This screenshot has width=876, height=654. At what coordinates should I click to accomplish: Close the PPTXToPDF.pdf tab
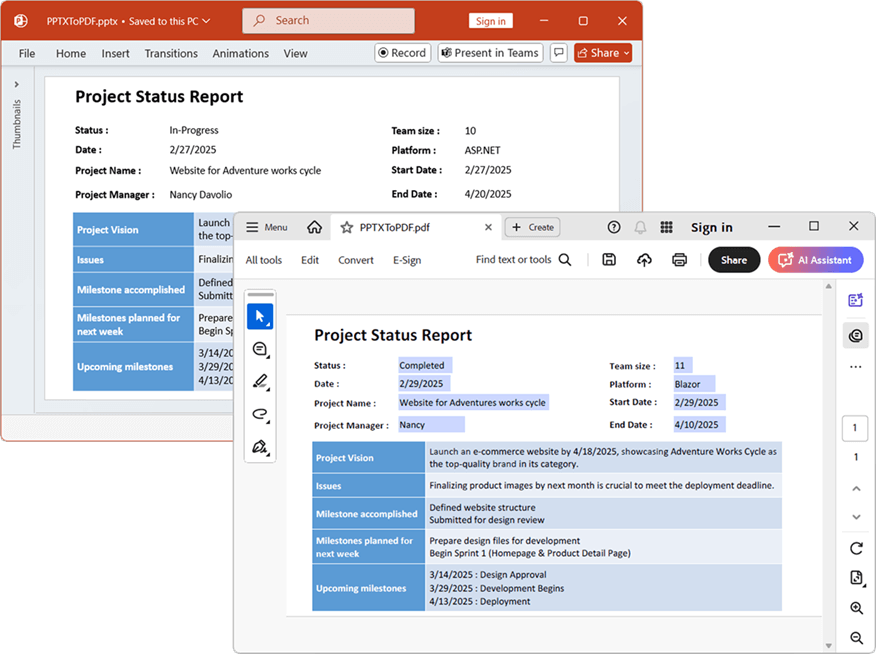pos(488,227)
